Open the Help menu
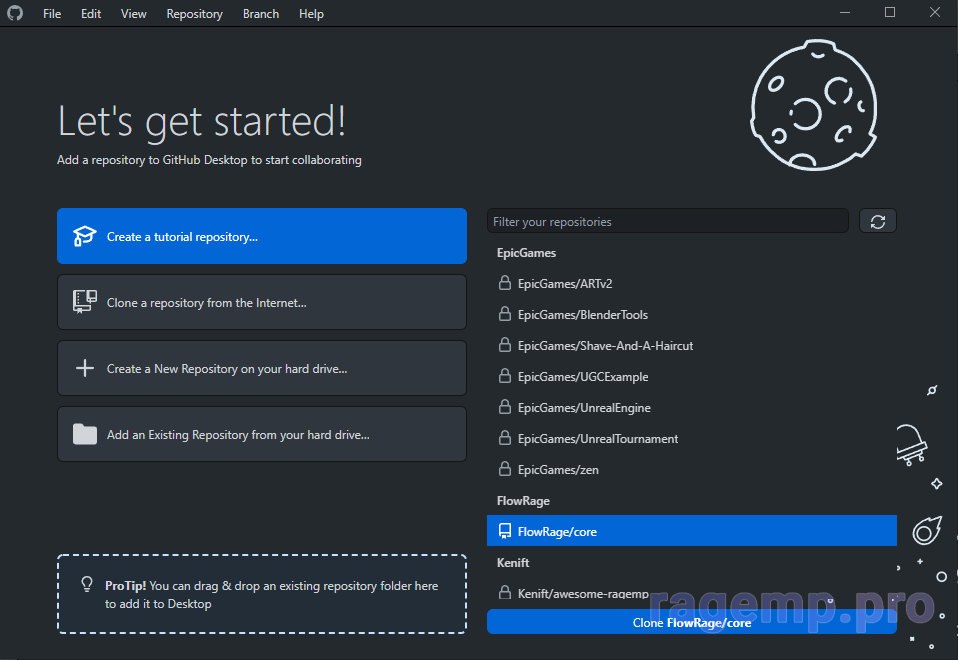The height and width of the screenshot is (660, 958). point(311,13)
